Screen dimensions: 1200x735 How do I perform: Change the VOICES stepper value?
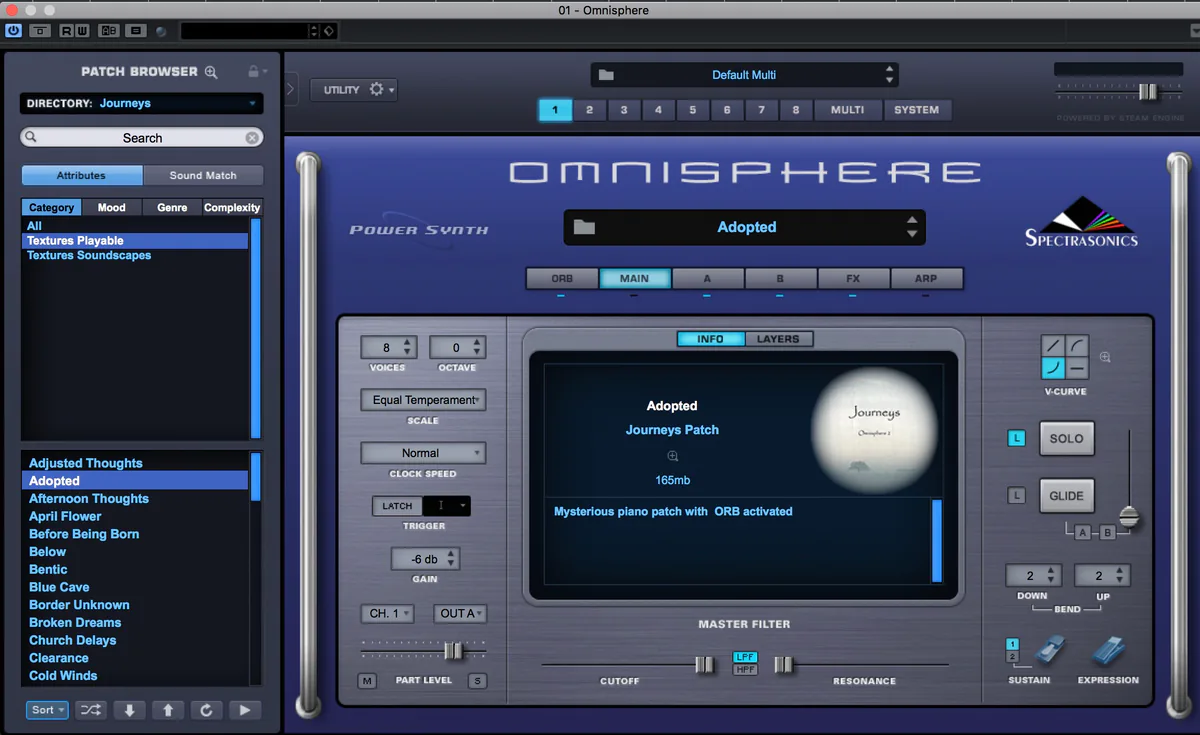tap(407, 348)
